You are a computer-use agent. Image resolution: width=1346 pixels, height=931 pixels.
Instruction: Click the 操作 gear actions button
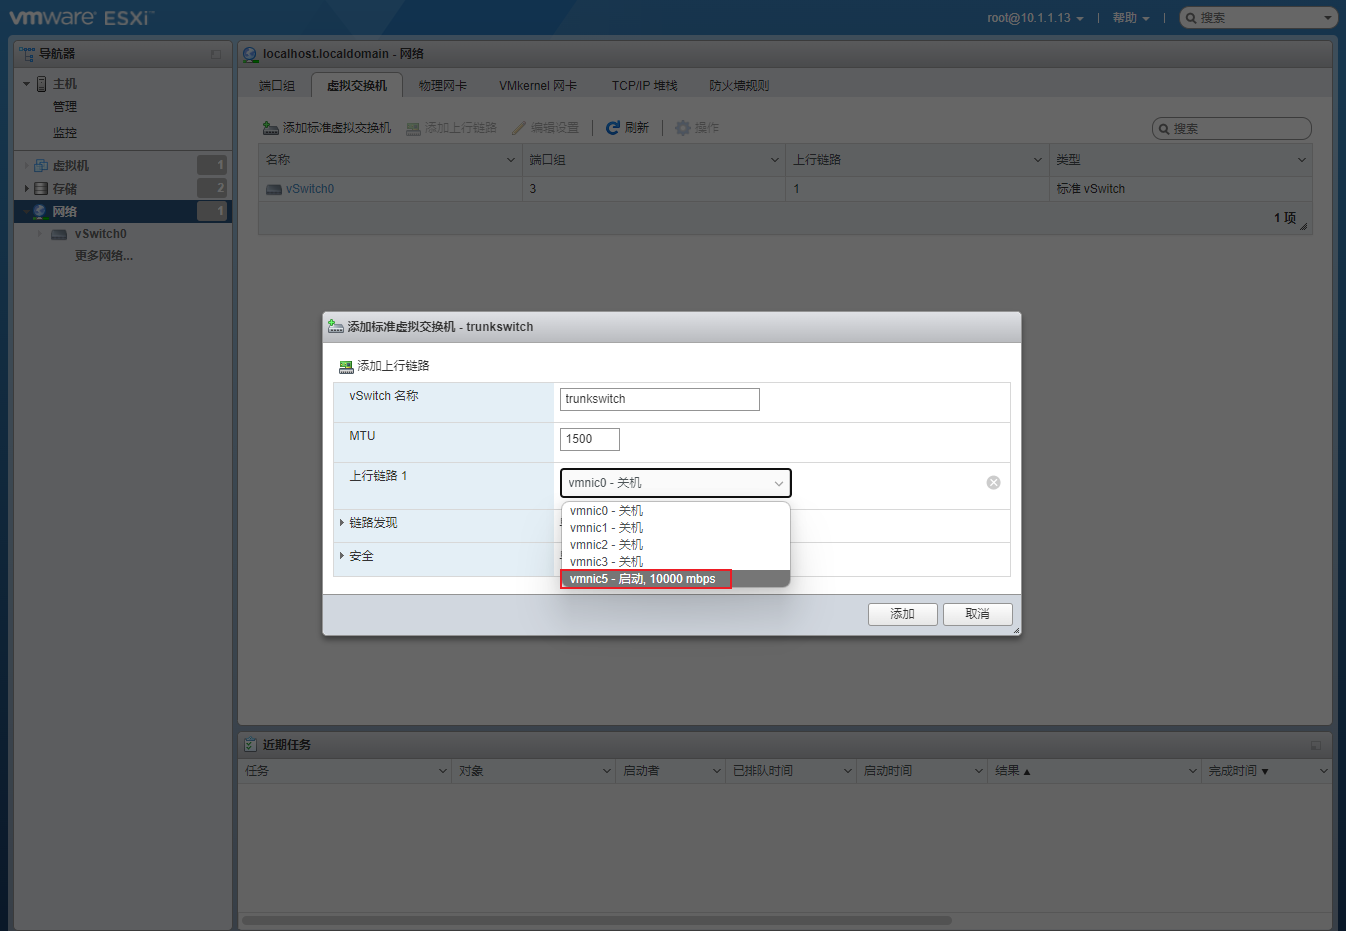tap(697, 128)
